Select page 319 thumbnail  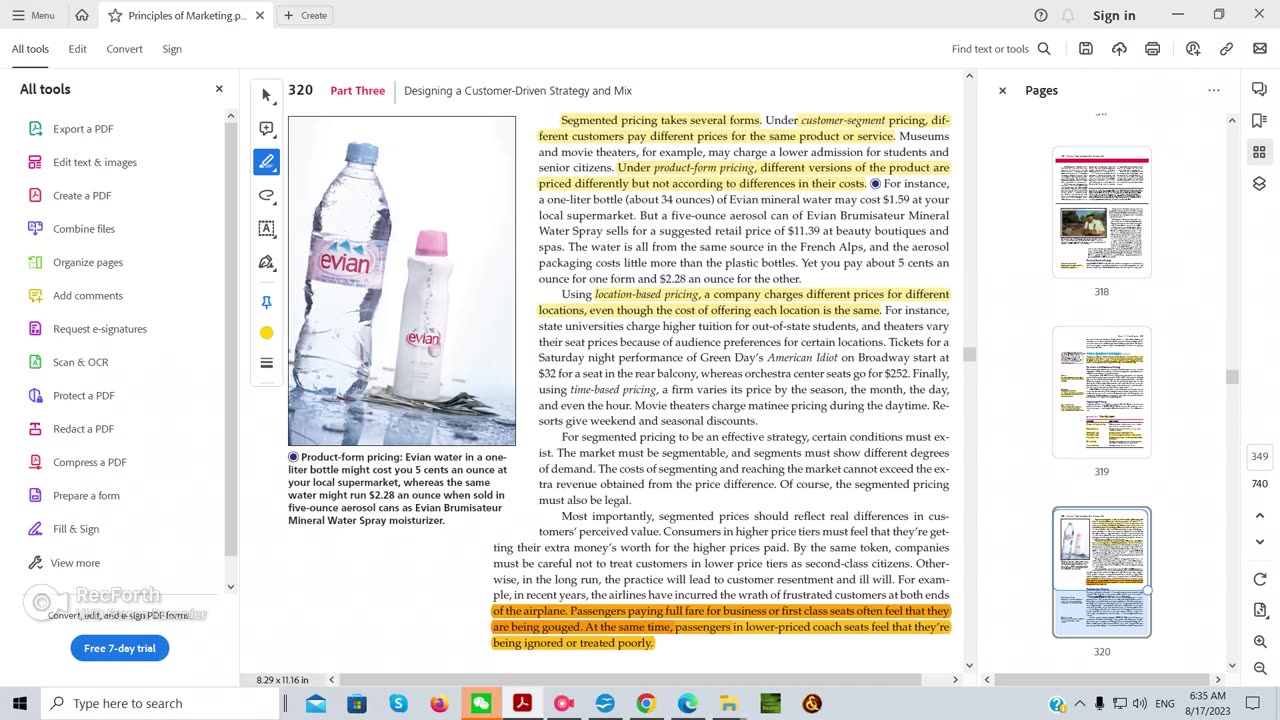tap(1101, 392)
